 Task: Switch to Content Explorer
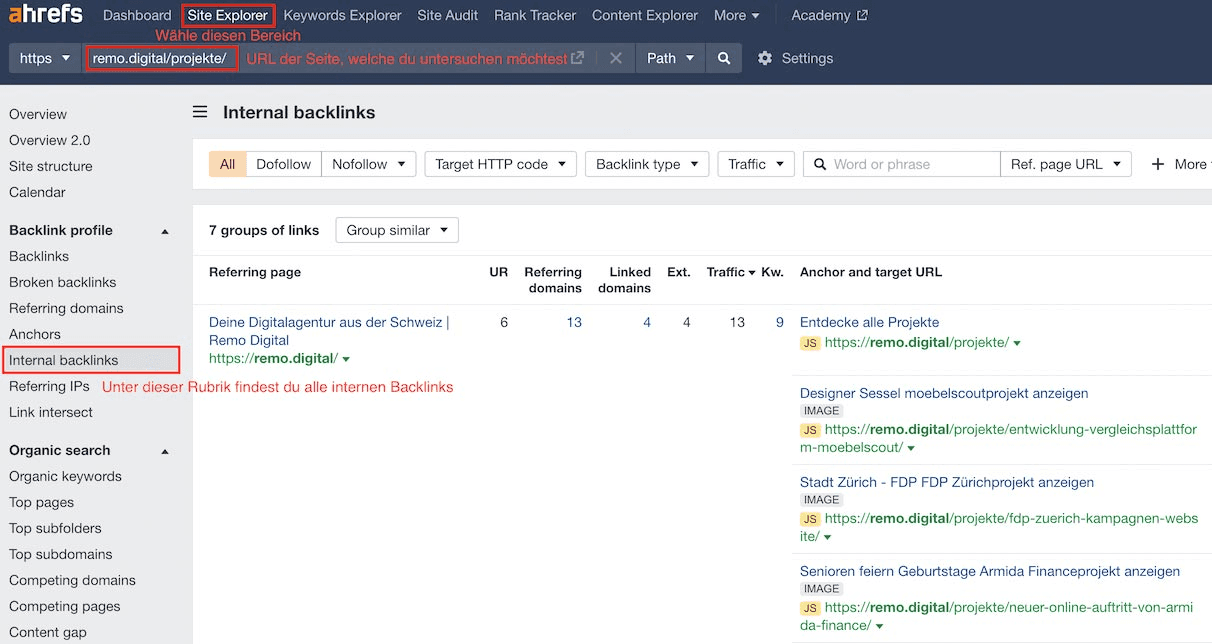[x=645, y=15]
